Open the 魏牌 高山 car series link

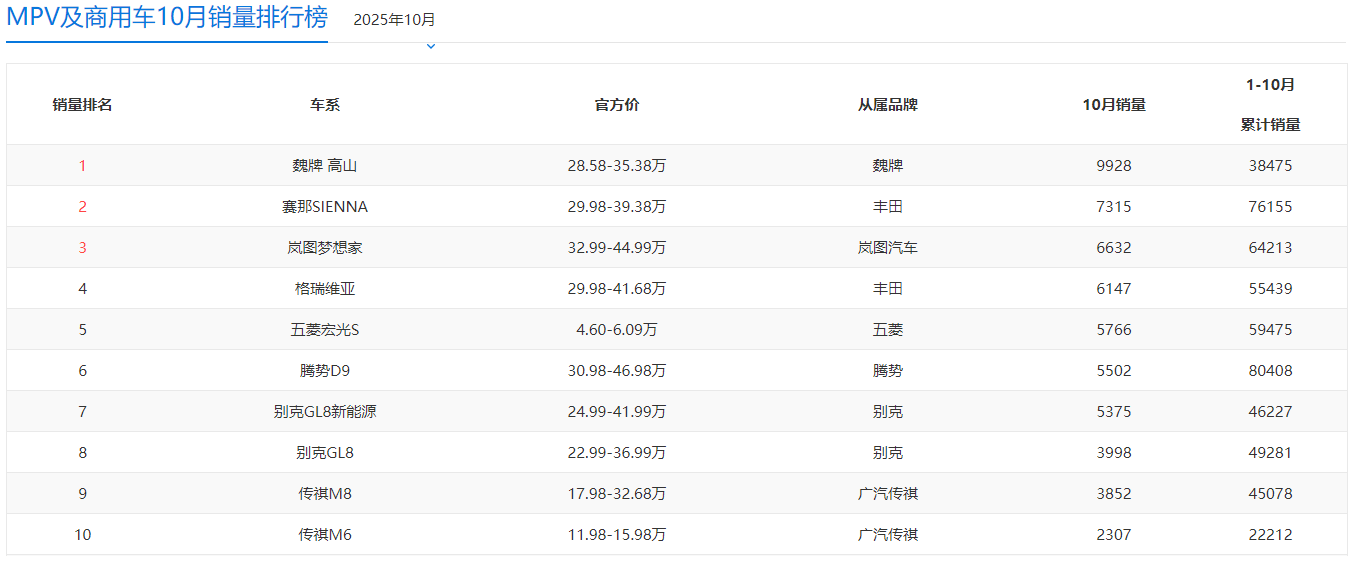[x=325, y=166]
